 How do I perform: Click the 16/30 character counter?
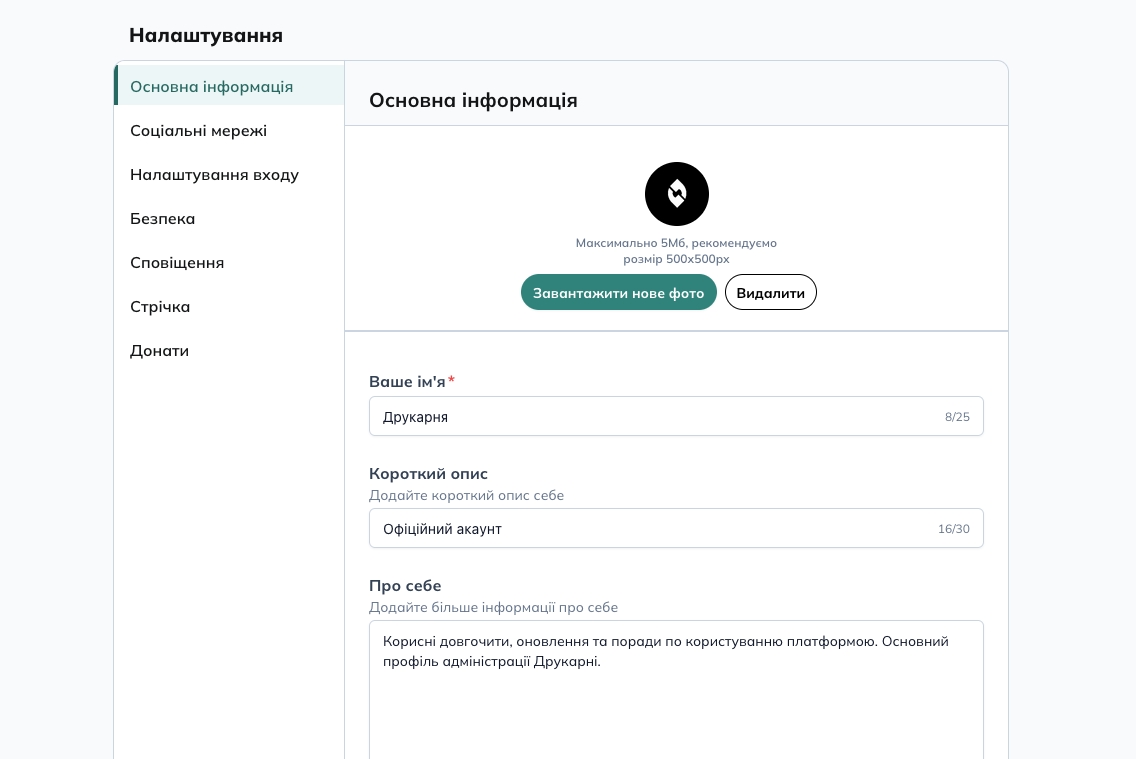953,529
